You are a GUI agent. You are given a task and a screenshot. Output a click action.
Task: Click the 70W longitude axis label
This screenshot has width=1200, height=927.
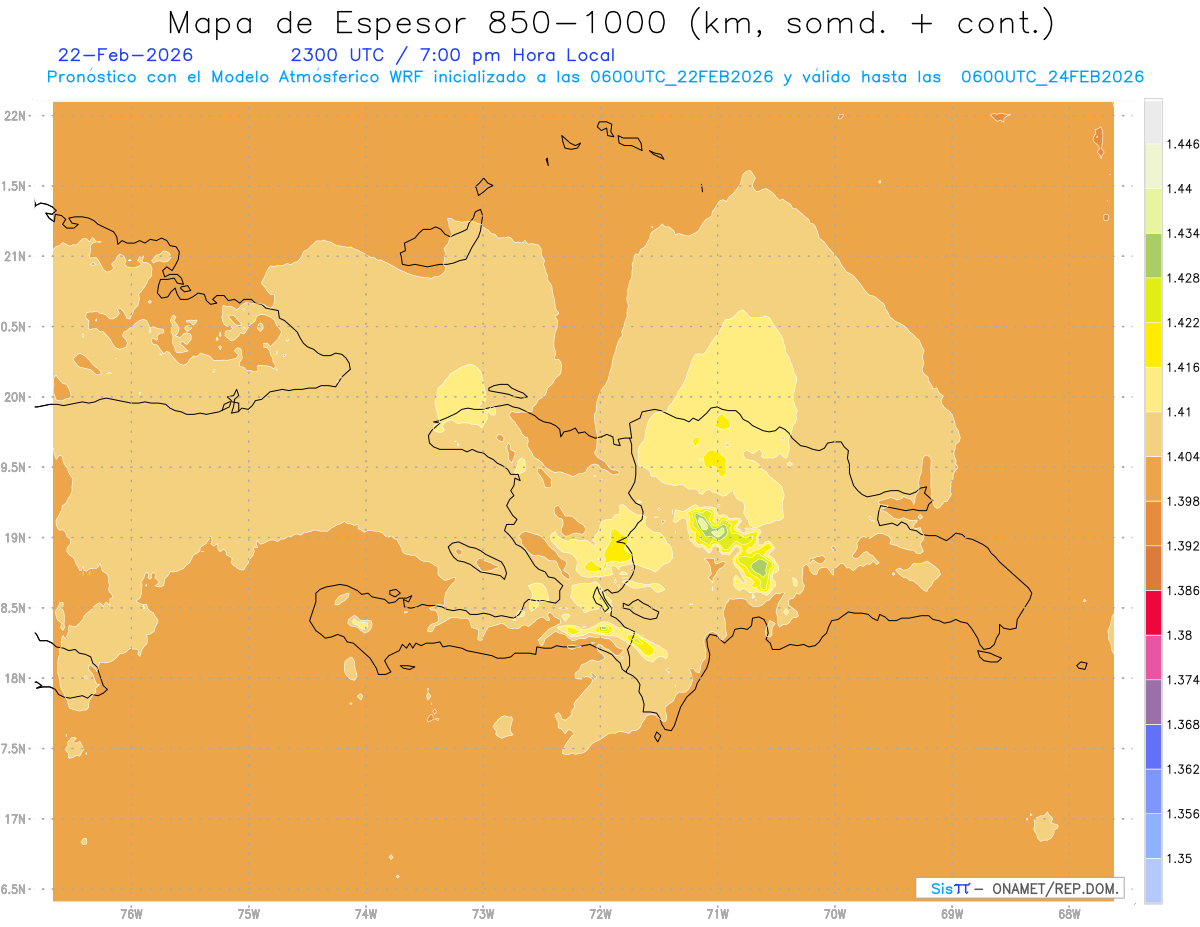coord(835,914)
